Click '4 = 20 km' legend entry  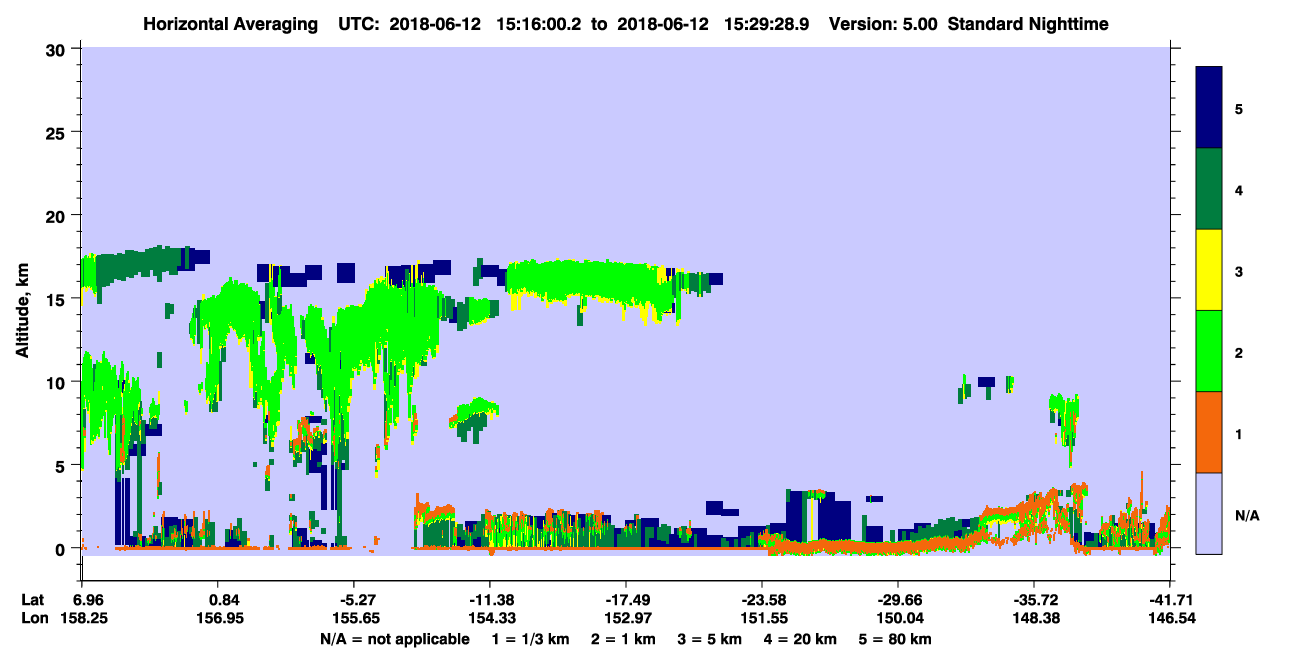click(802, 639)
